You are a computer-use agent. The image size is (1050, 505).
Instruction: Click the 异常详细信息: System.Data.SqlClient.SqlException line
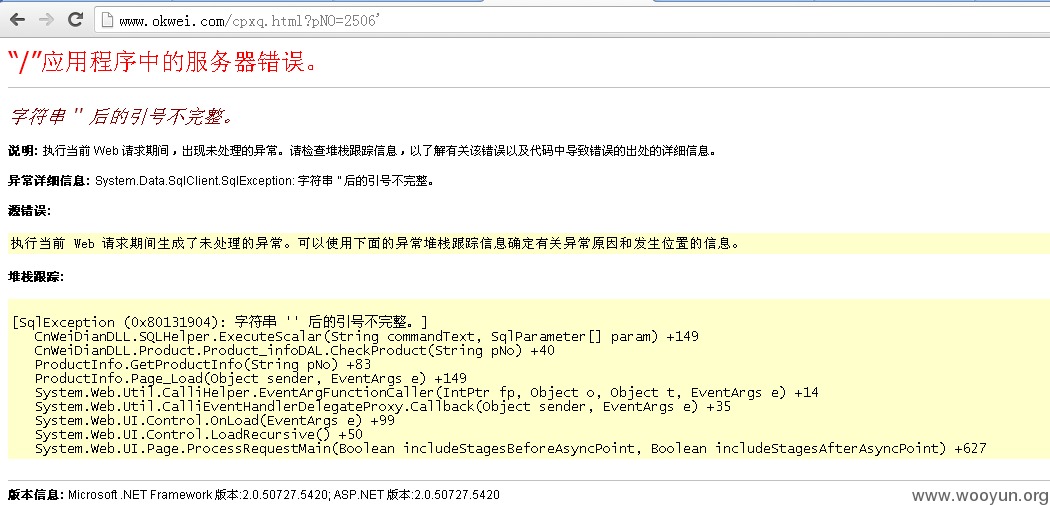pos(221,181)
